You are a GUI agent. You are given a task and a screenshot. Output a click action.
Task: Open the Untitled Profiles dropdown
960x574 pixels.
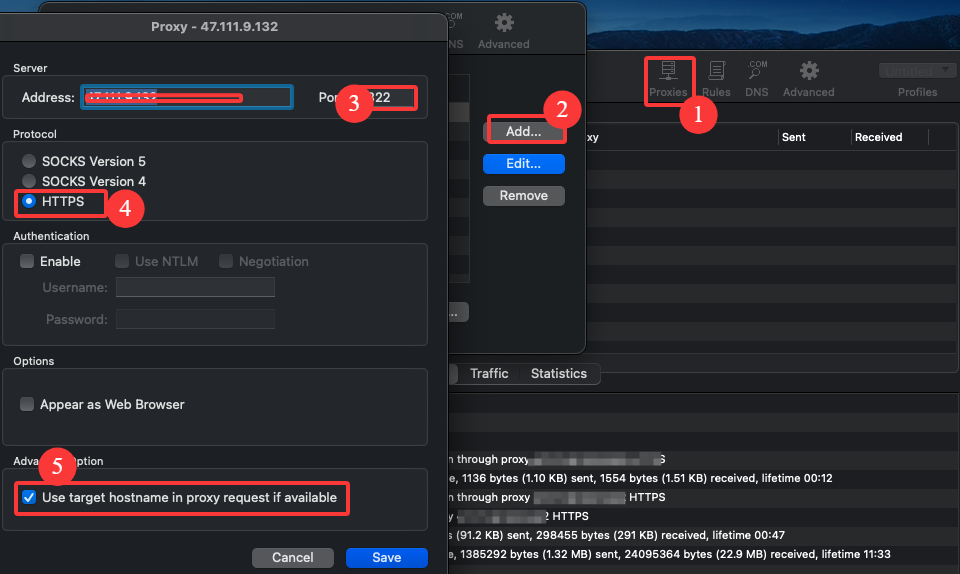tap(917, 71)
